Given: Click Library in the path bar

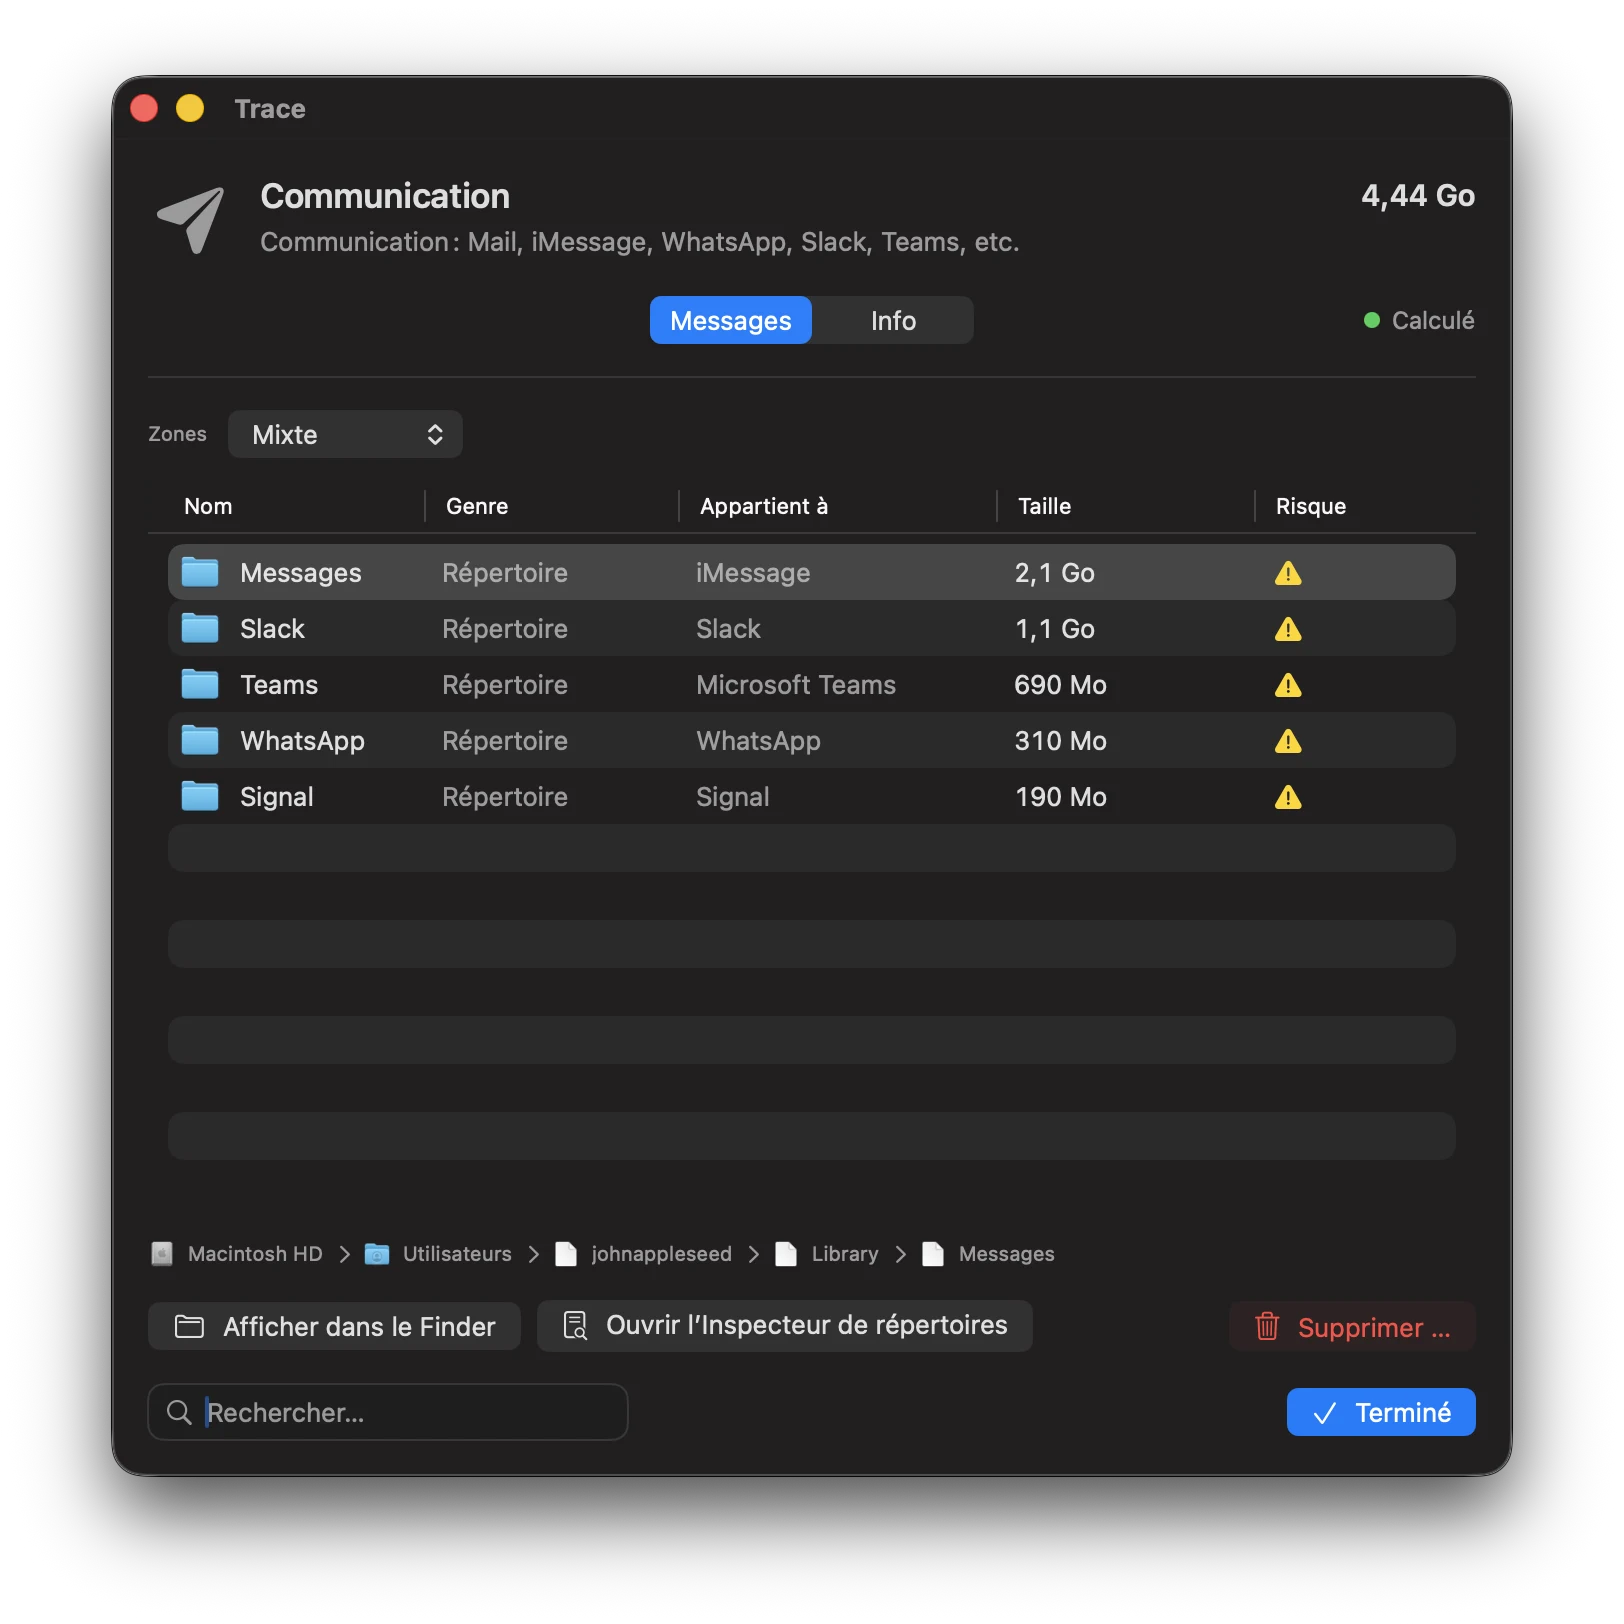Looking at the screenshot, I should [x=845, y=1254].
